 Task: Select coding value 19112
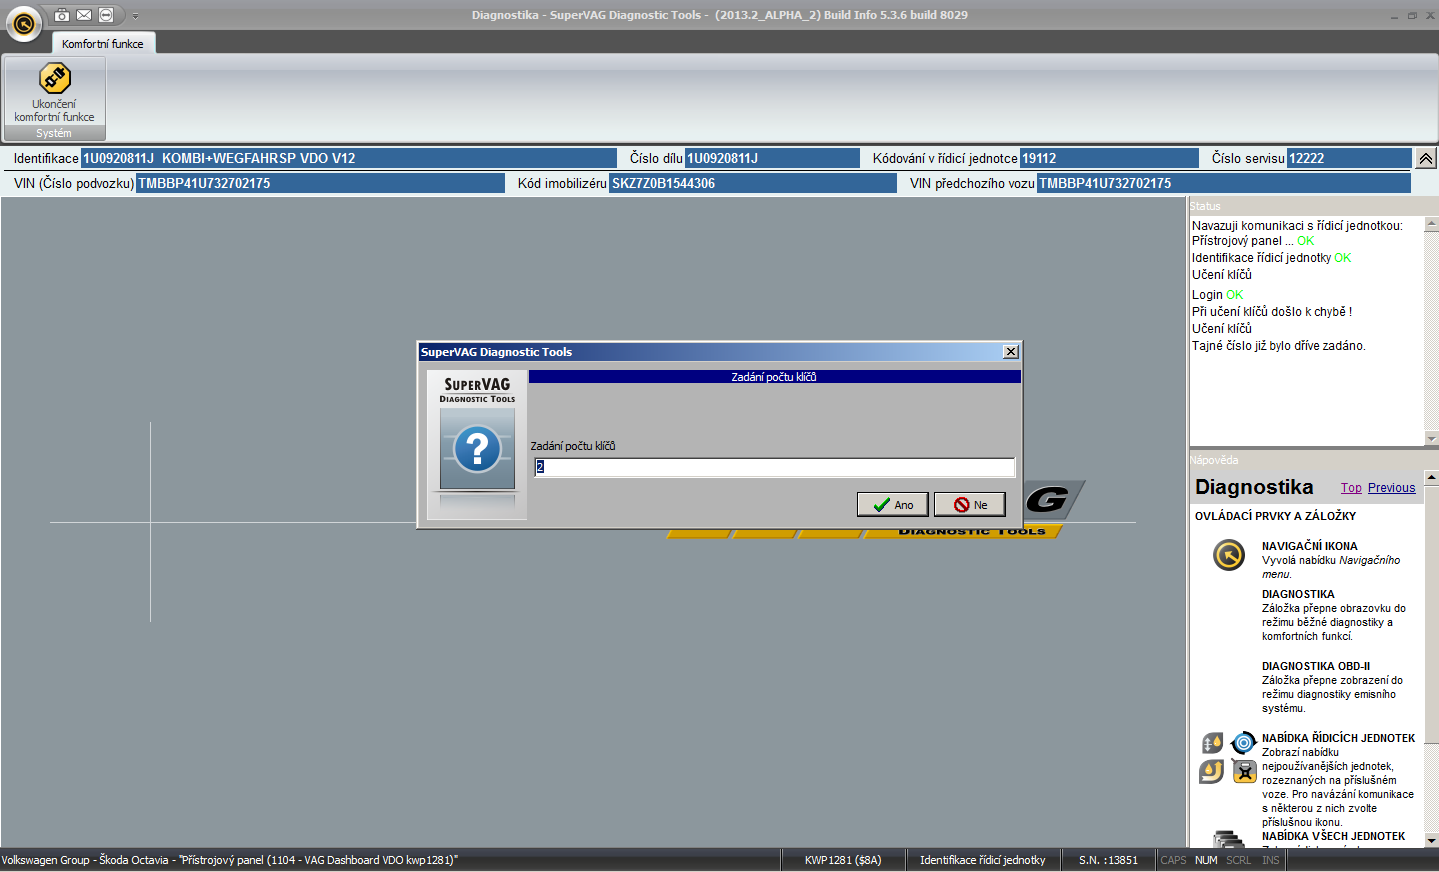click(1109, 158)
